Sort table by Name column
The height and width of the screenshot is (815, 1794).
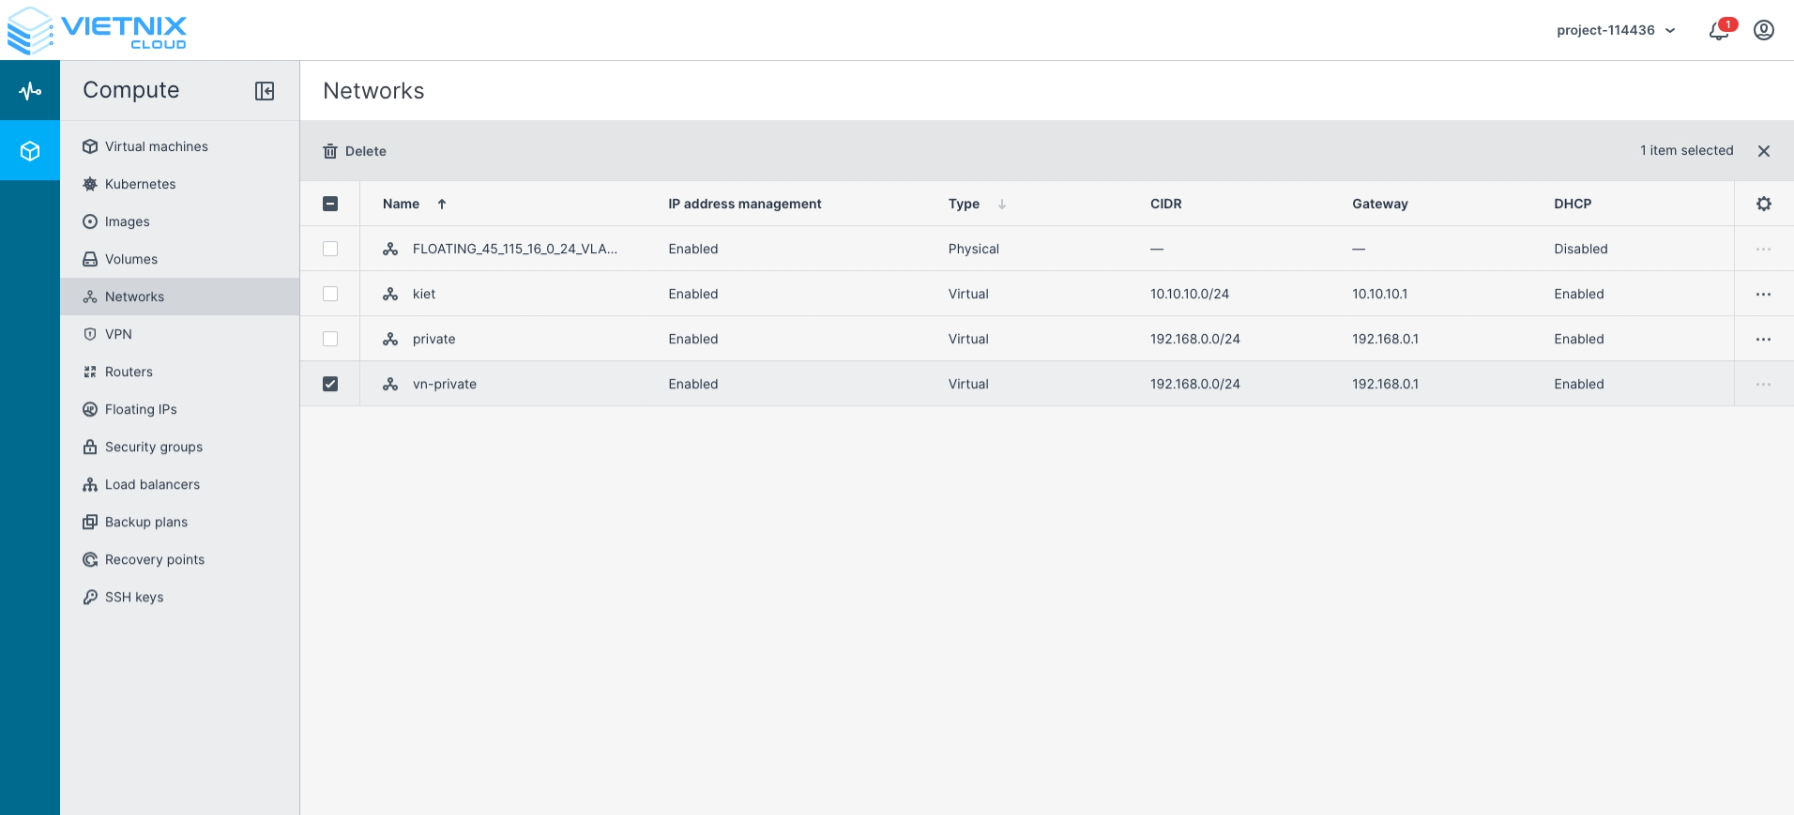(402, 204)
